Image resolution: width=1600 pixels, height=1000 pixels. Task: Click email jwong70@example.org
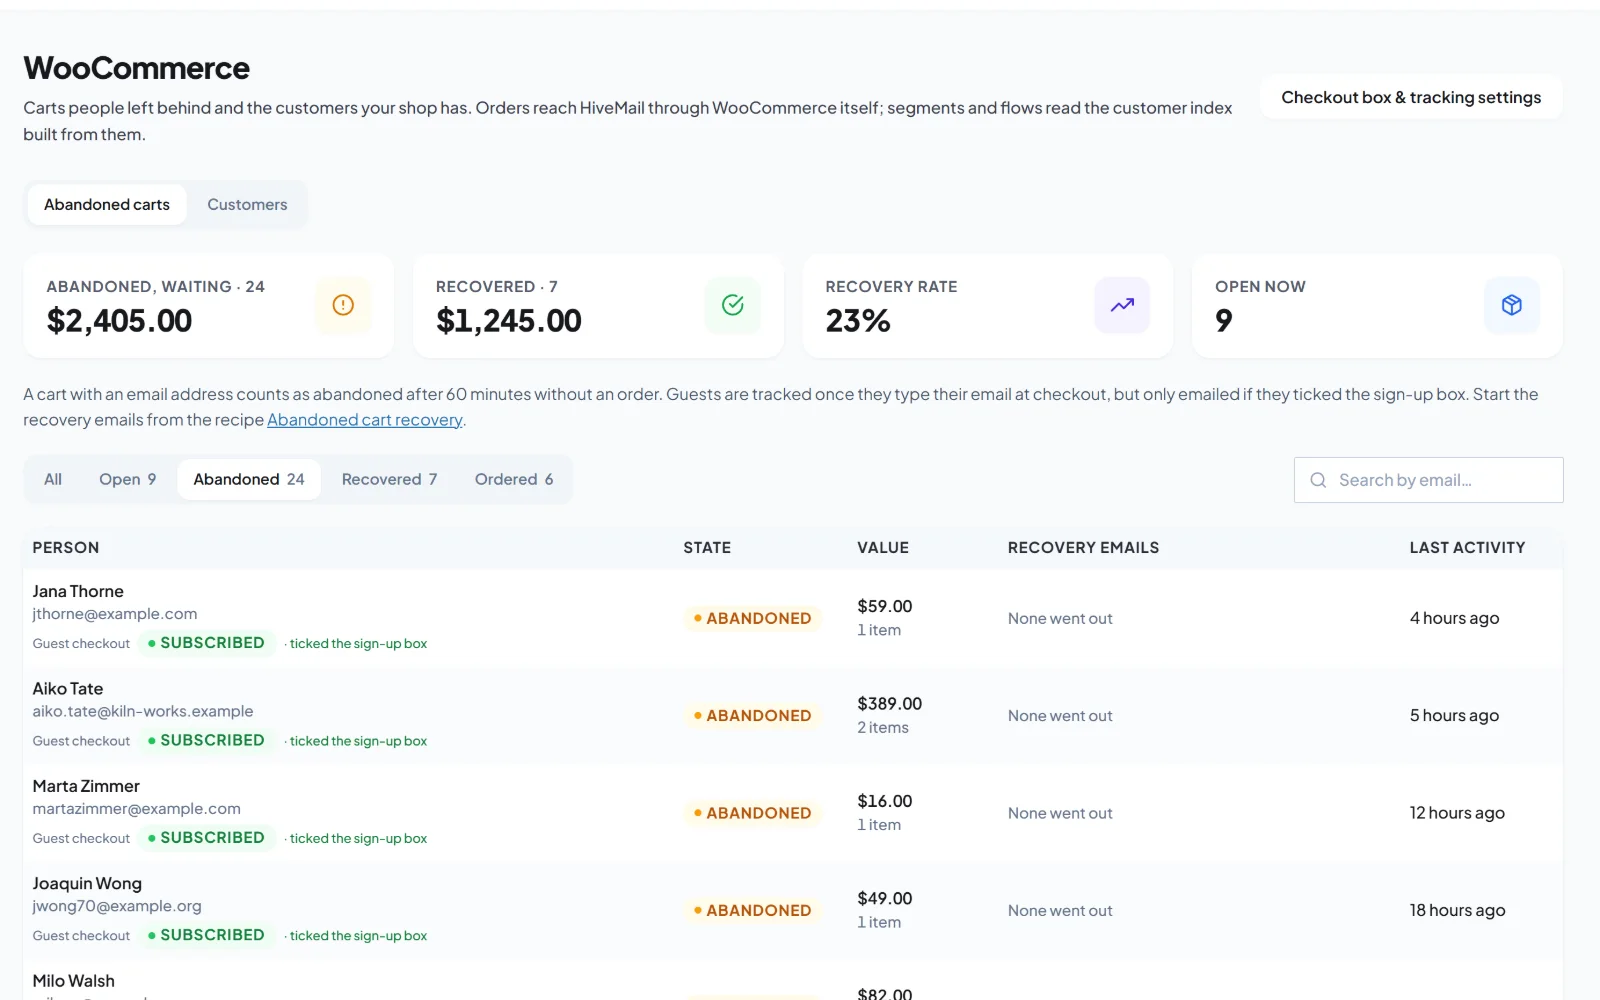pos(117,906)
